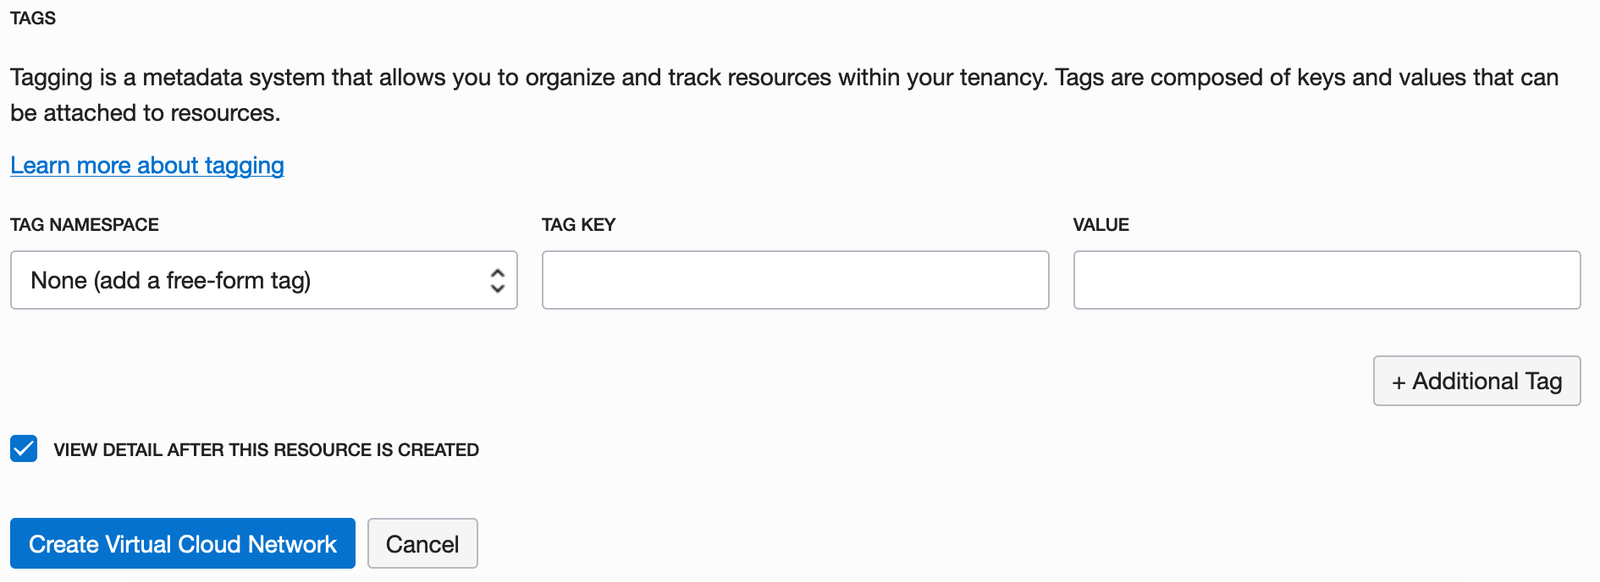Screen dimensions: 1600x582
Task: Open the Learn more about tagging link
Action: point(147,165)
